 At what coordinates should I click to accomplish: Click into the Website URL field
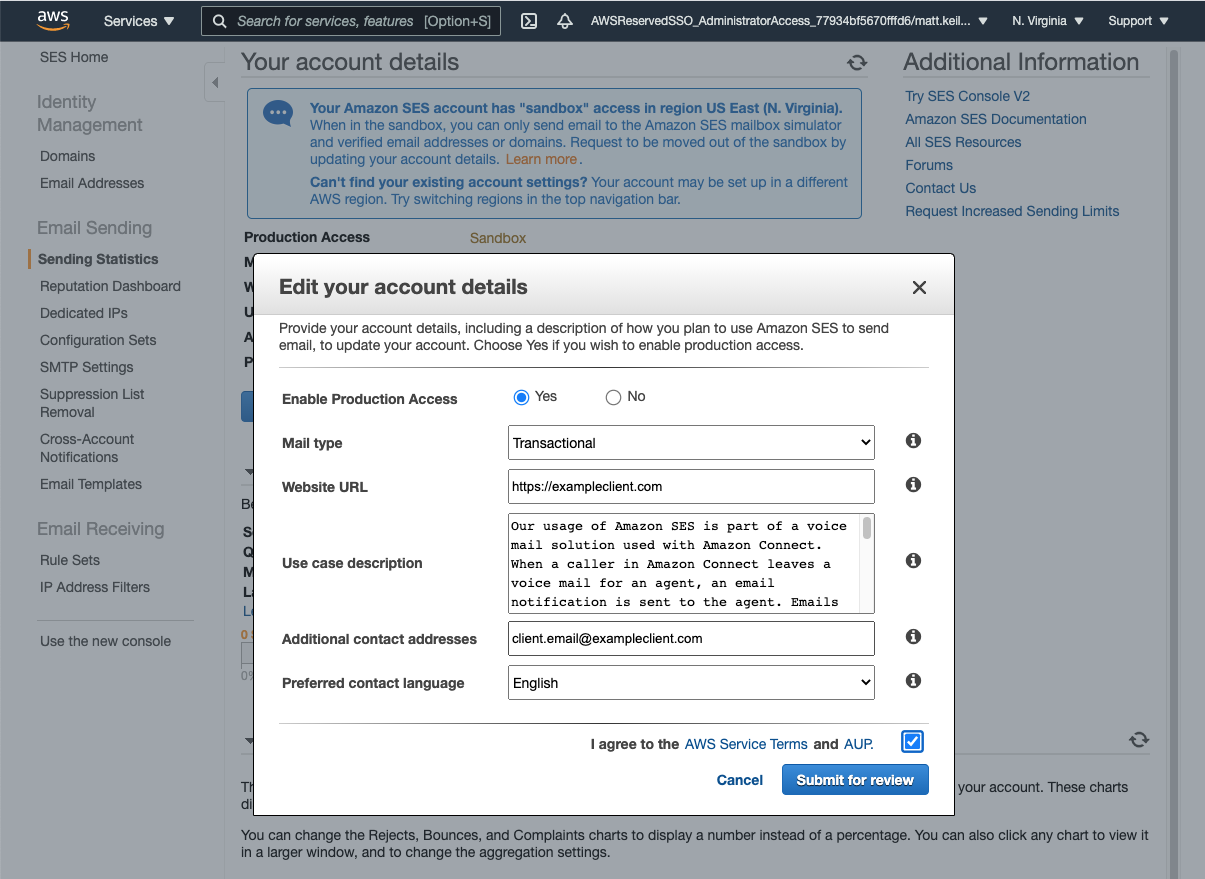click(691, 487)
